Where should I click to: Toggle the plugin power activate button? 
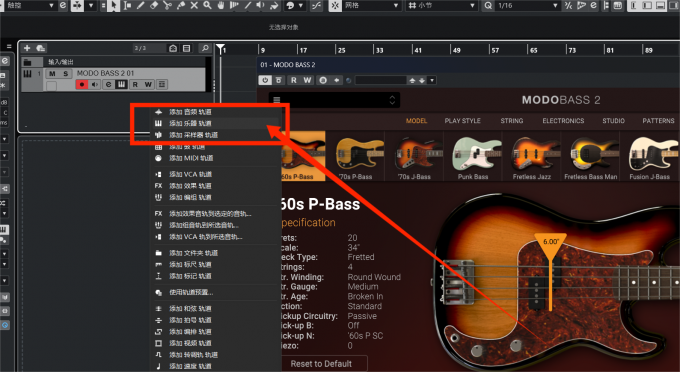(265, 80)
